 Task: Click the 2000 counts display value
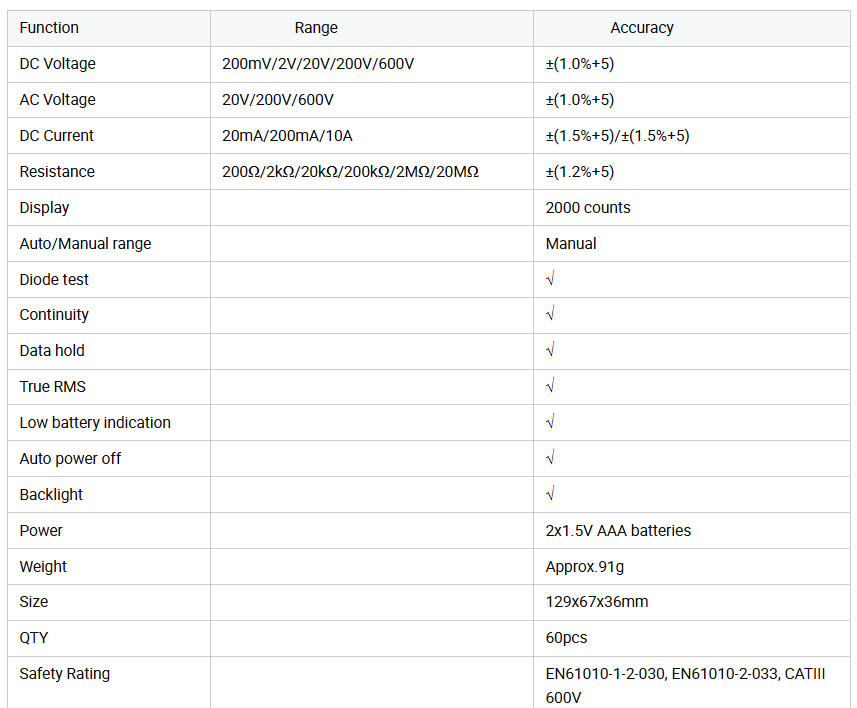(x=588, y=208)
